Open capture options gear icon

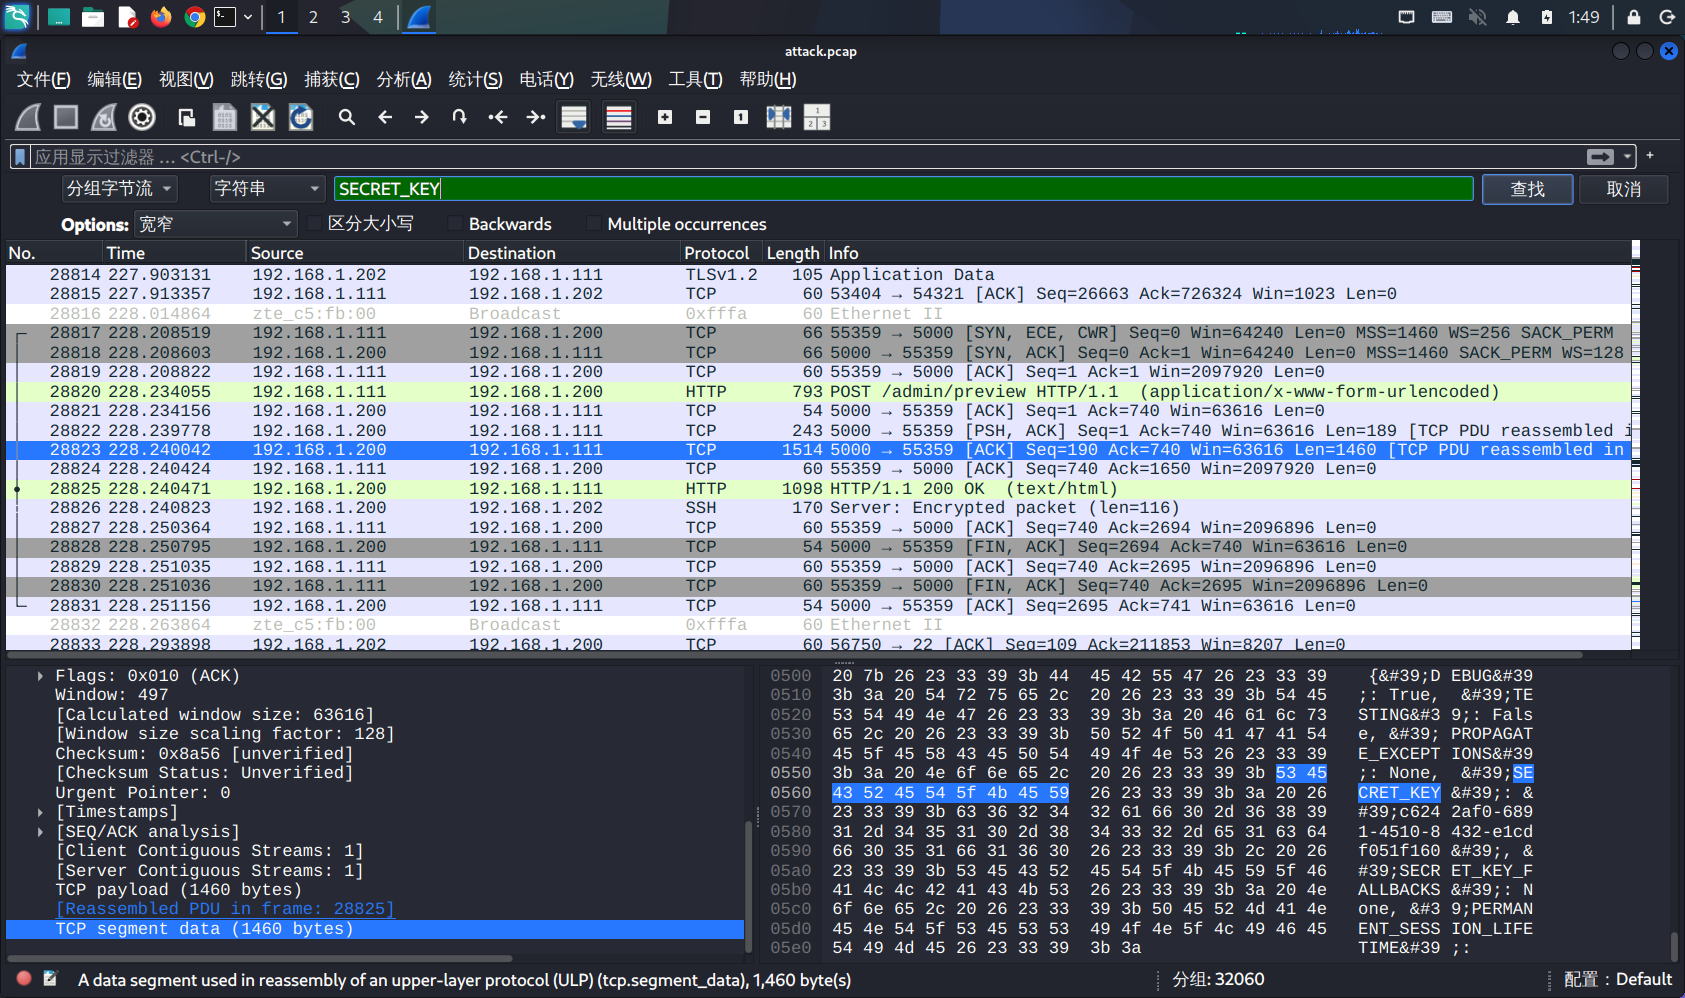[x=142, y=118]
